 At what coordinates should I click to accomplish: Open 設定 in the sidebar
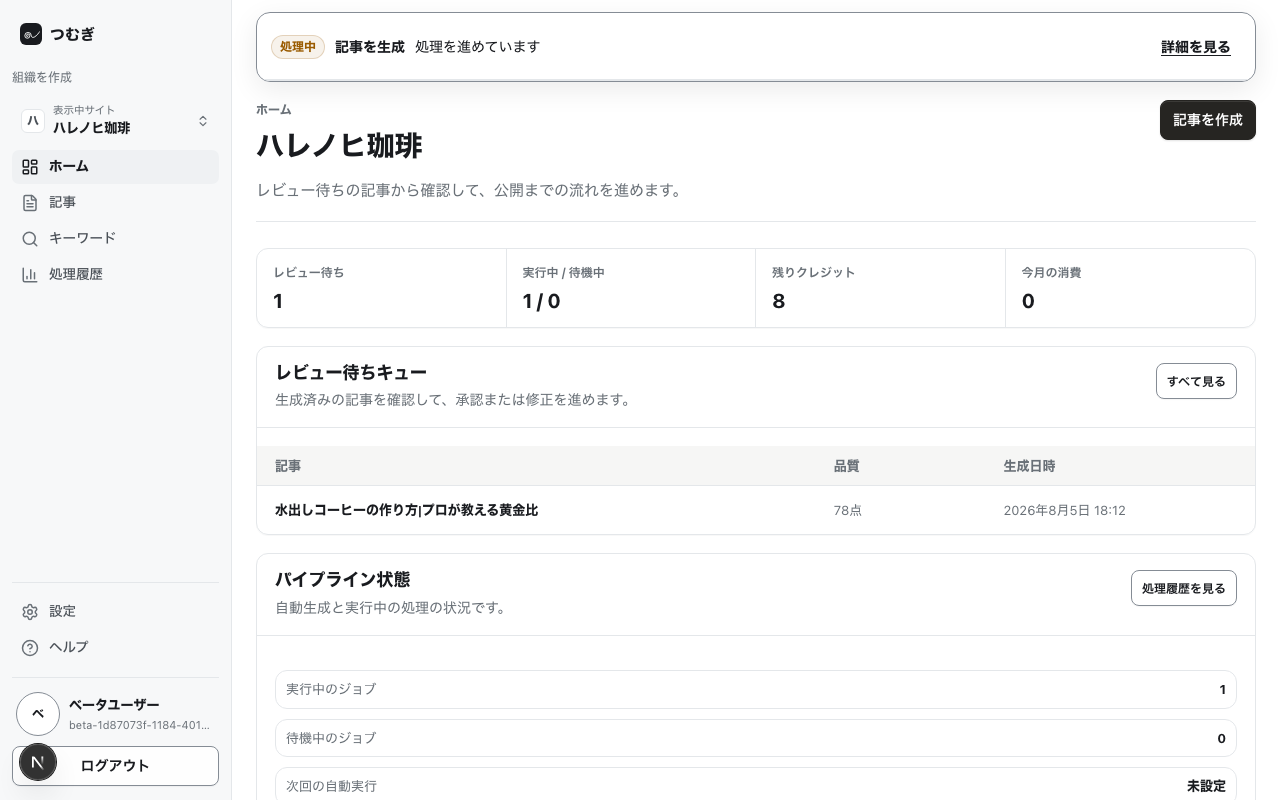[115, 612]
